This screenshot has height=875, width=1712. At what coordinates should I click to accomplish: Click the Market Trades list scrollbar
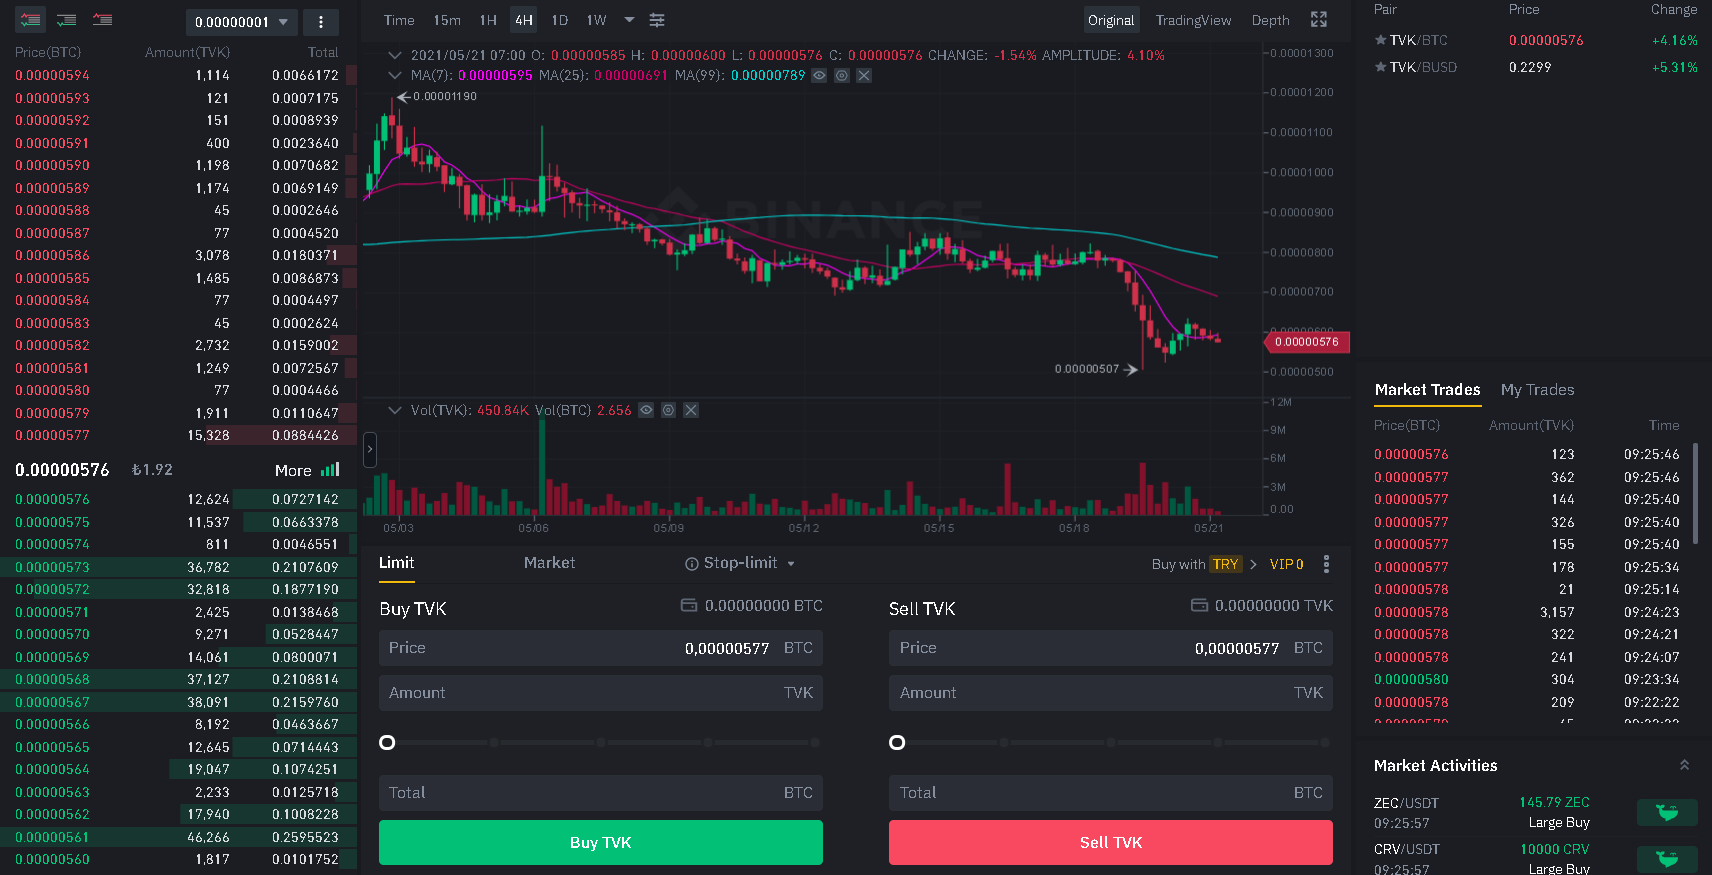pos(1695,494)
